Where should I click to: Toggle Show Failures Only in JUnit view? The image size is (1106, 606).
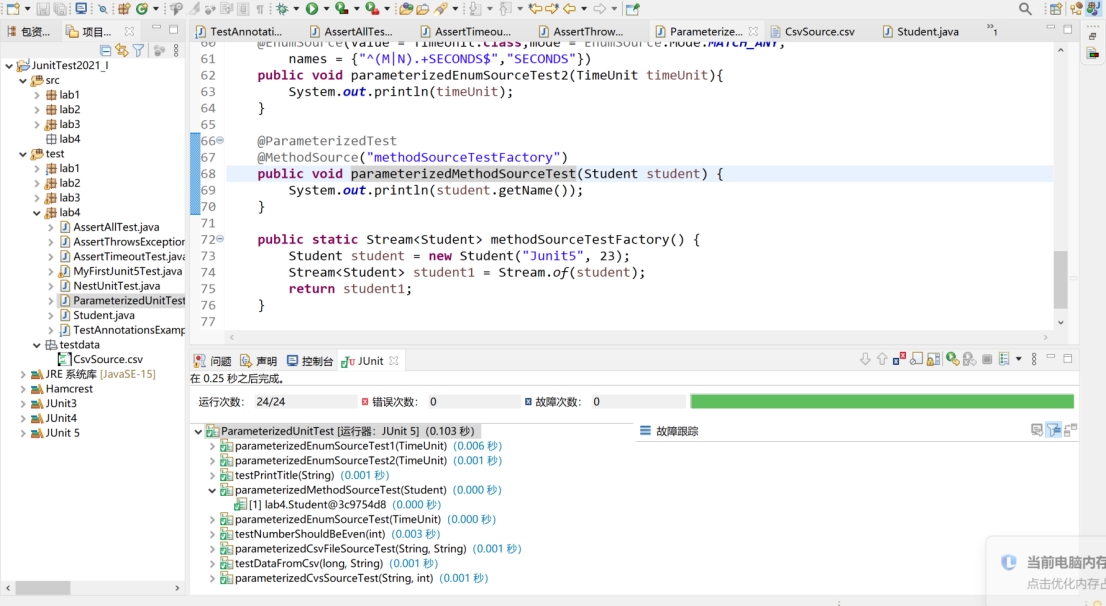pyautogui.click(x=899, y=358)
